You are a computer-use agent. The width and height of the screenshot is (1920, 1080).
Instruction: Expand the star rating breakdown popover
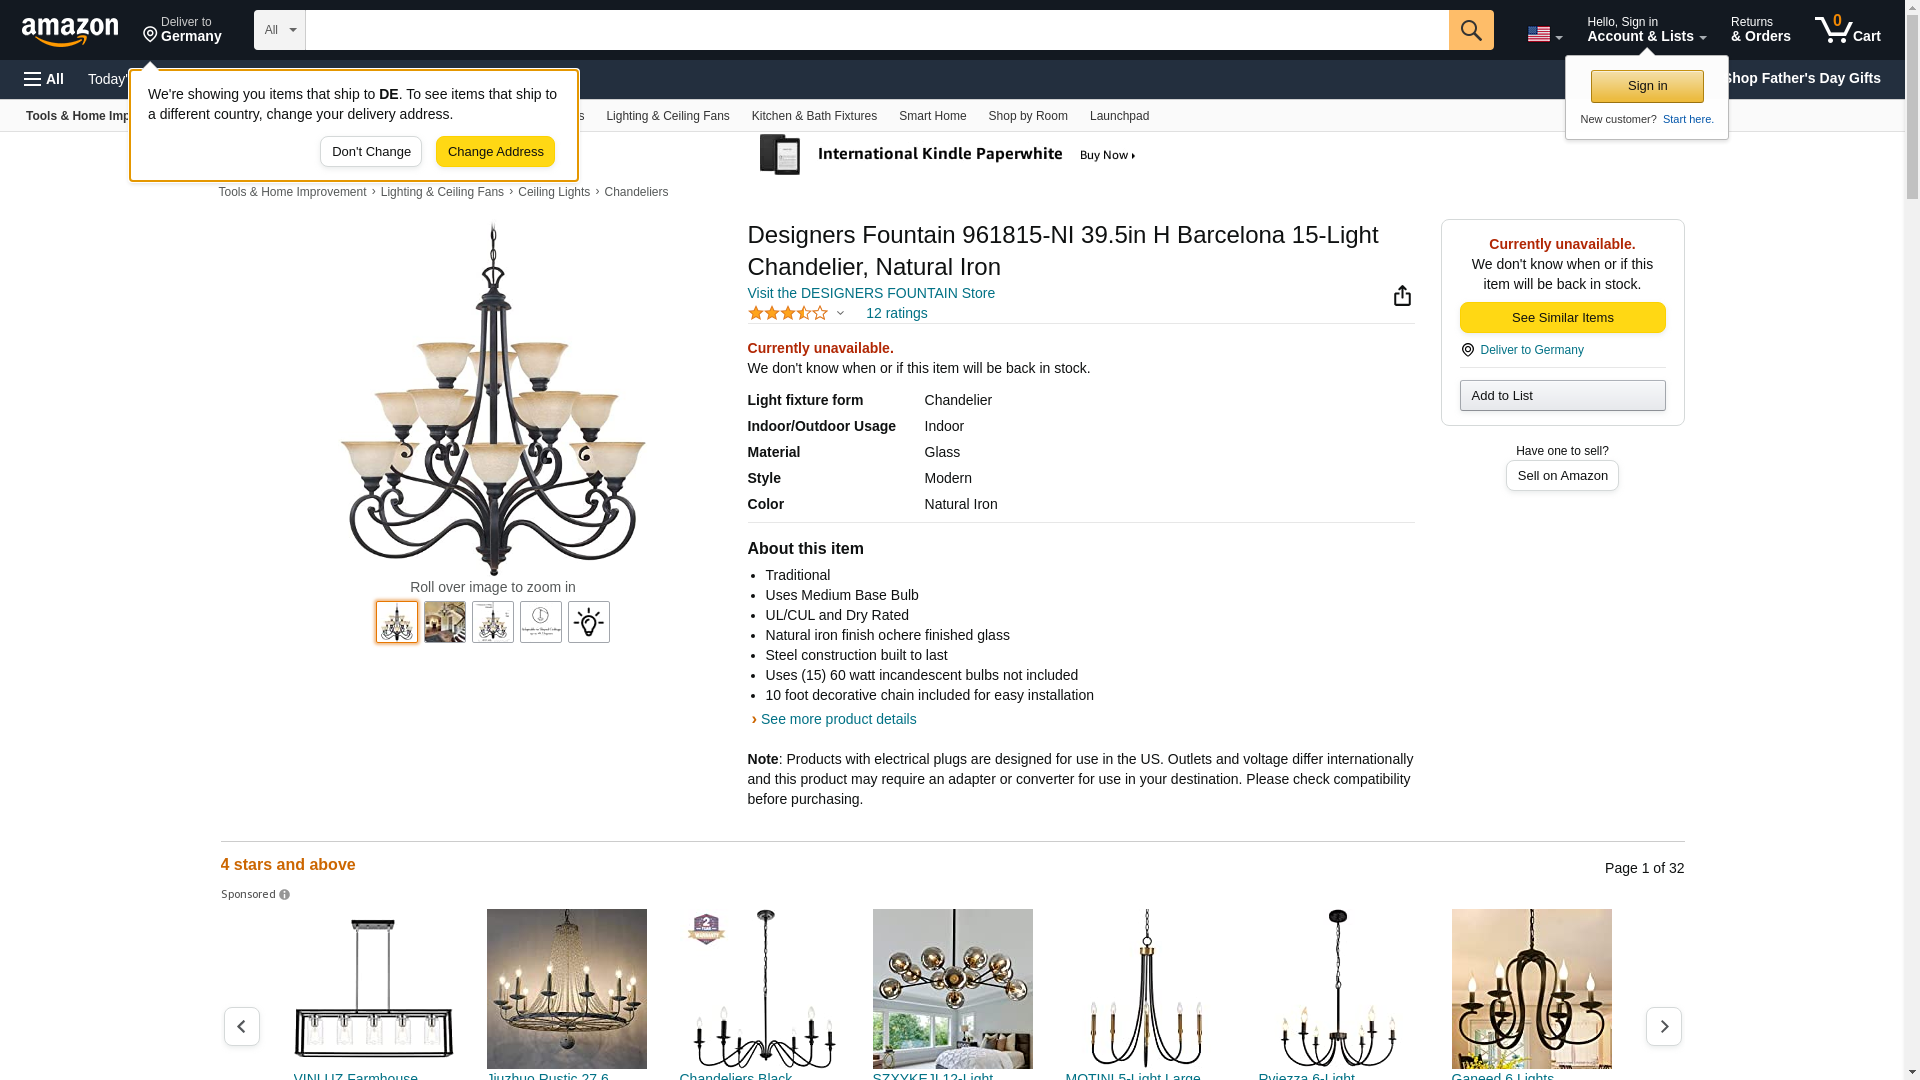coord(840,314)
